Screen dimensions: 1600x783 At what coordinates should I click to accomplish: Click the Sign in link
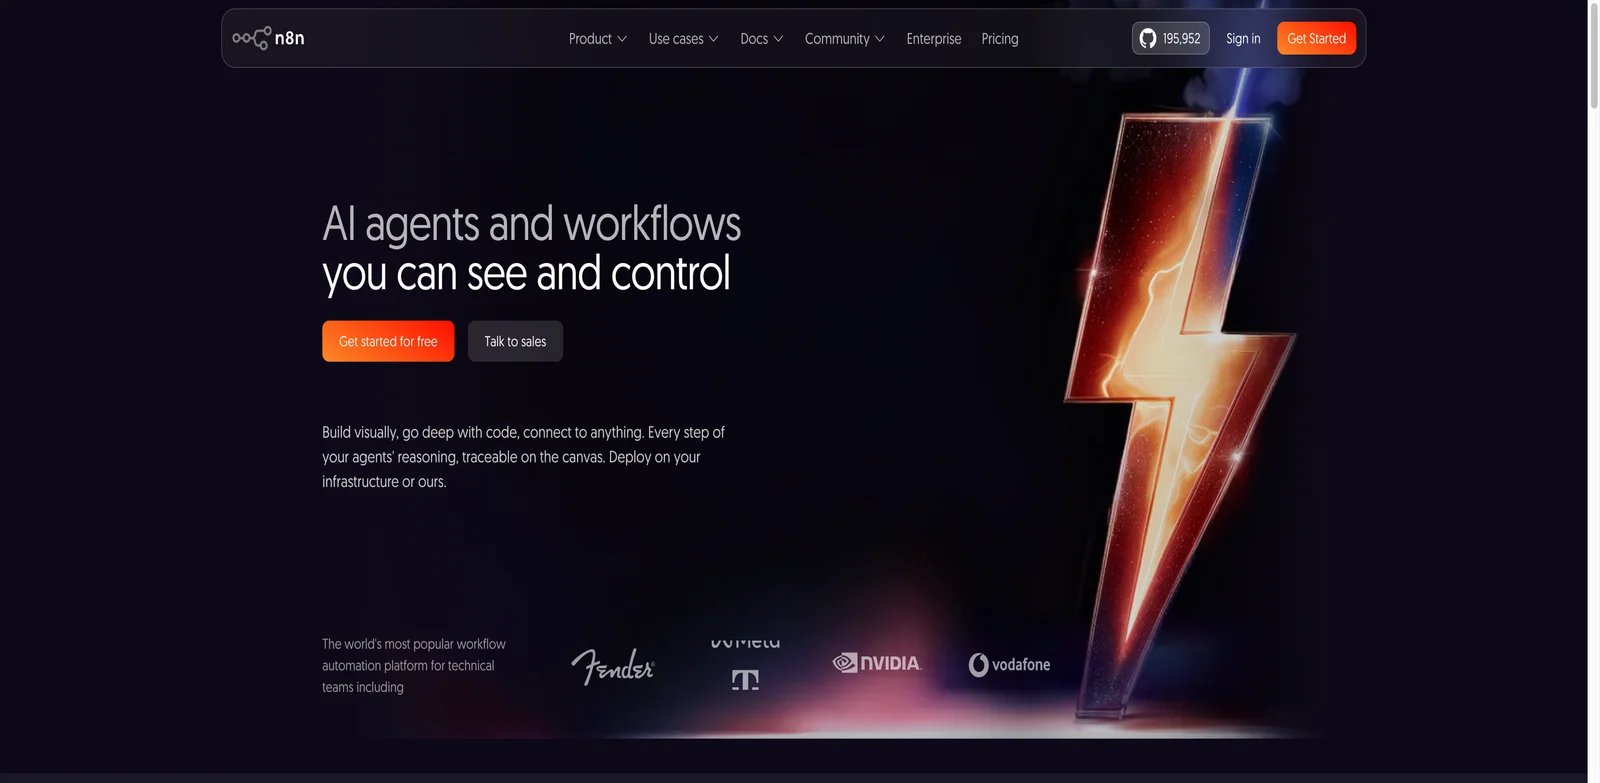coord(1243,39)
